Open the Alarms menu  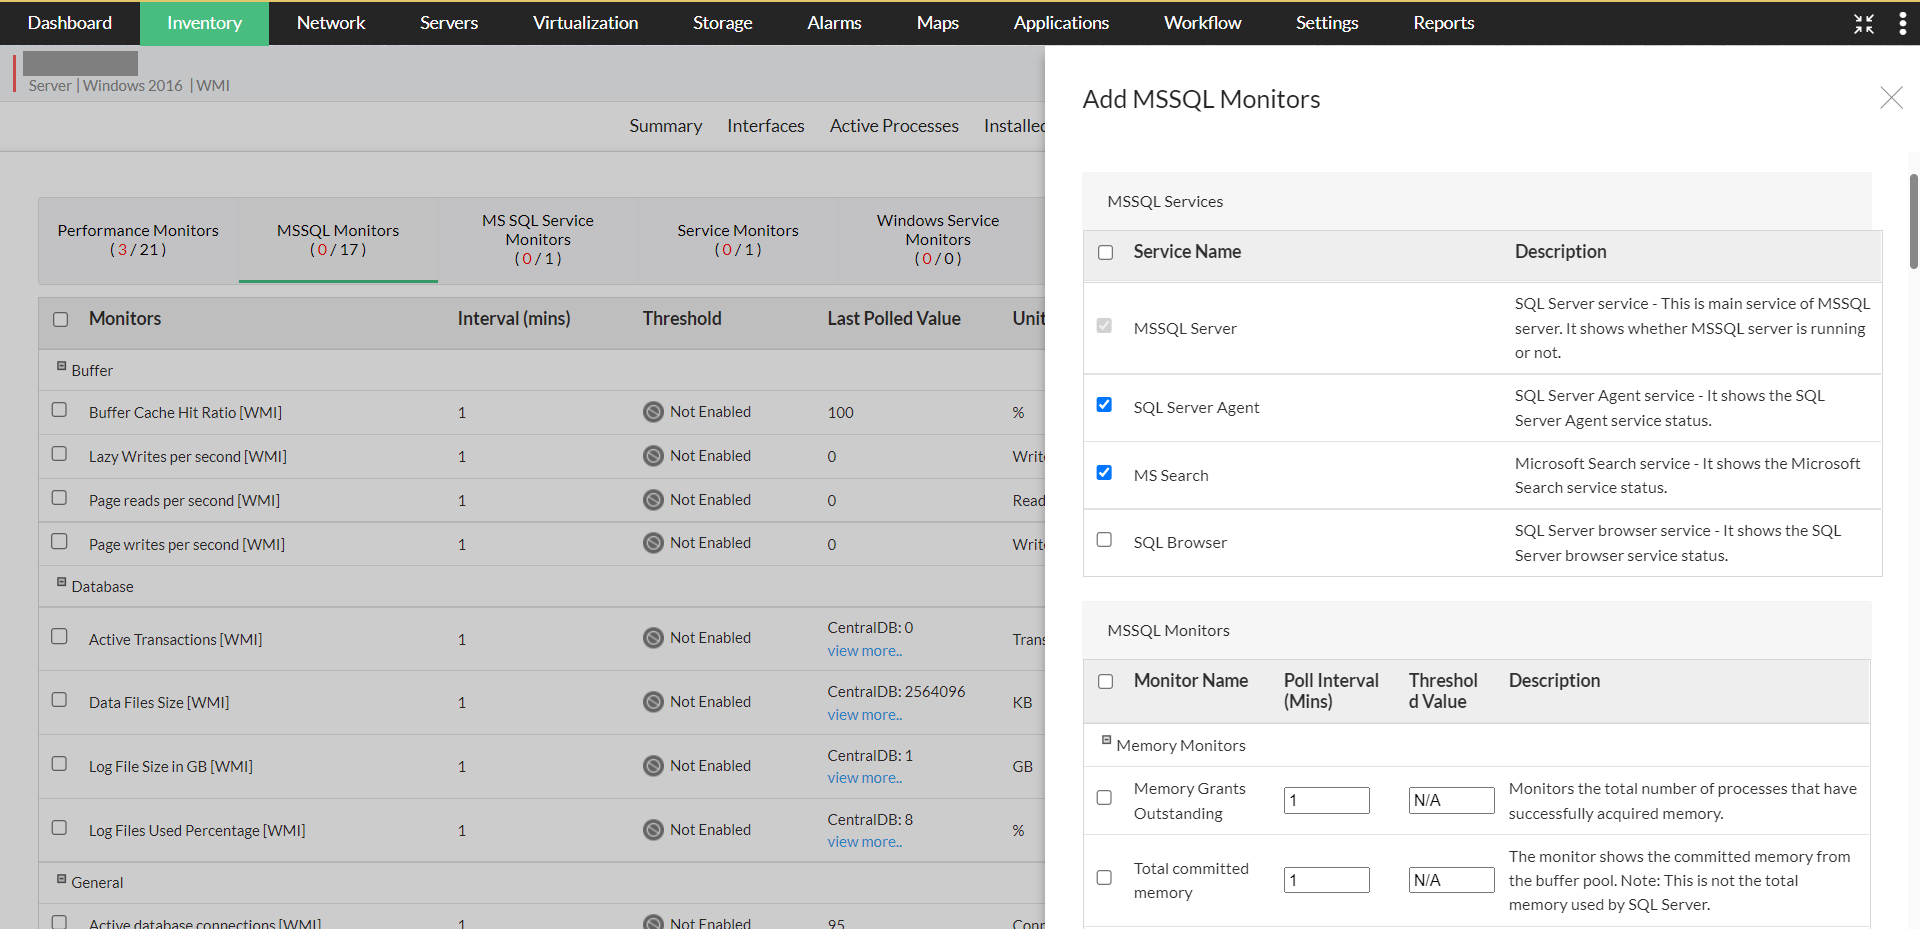pyautogui.click(x=834, y=23)
